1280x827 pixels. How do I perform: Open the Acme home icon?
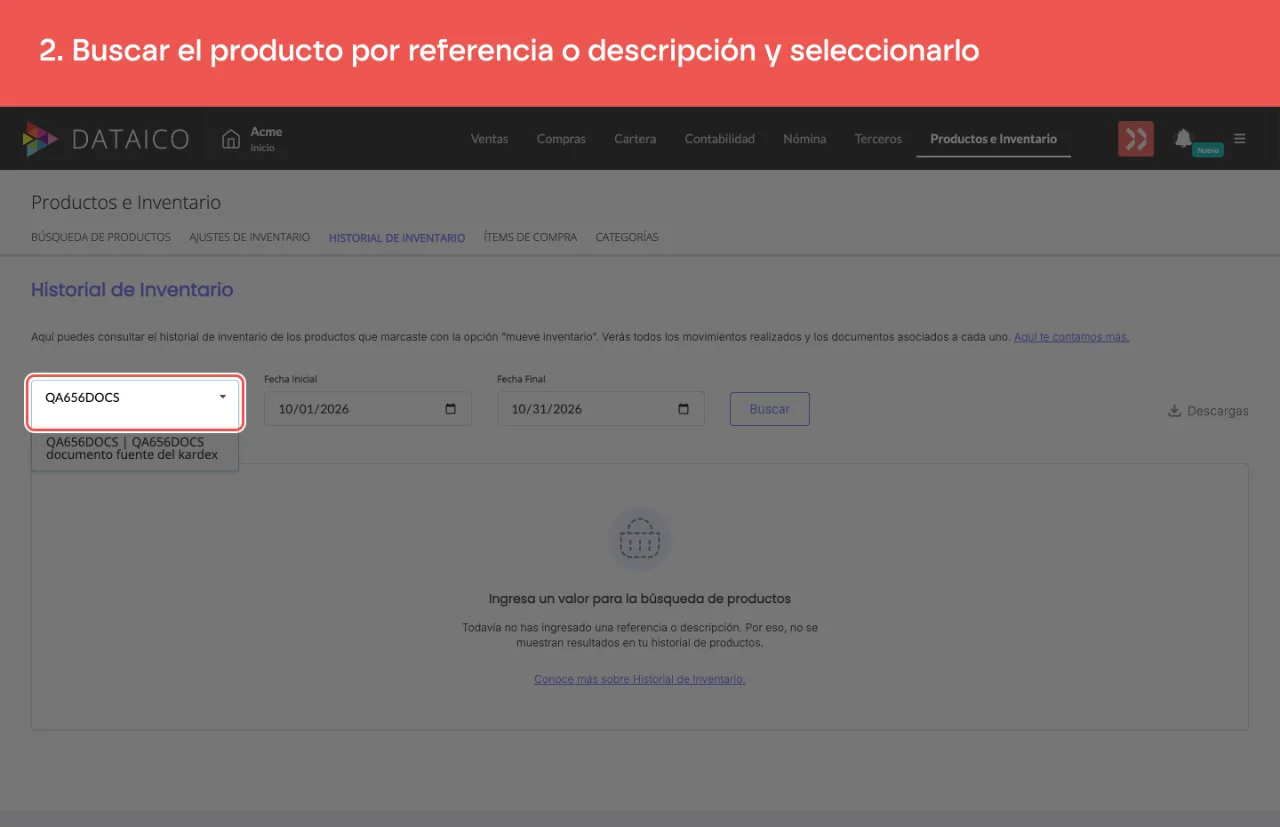click(231, 139)
